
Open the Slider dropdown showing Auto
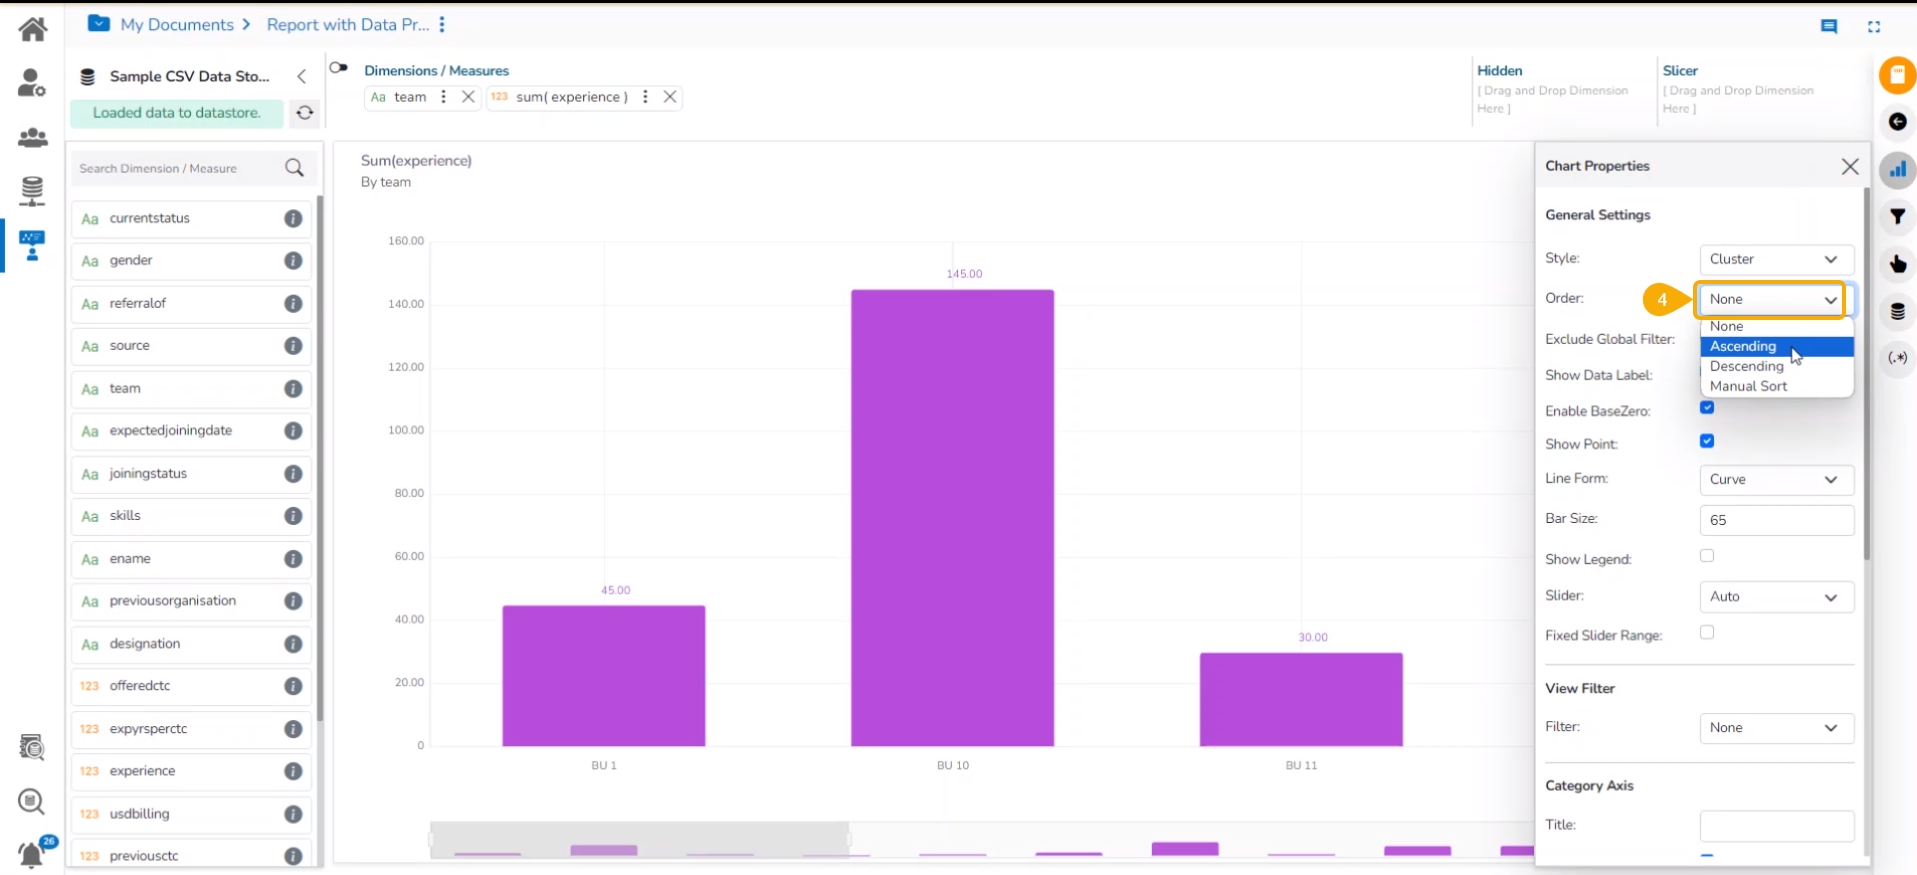coord(1776,597)
